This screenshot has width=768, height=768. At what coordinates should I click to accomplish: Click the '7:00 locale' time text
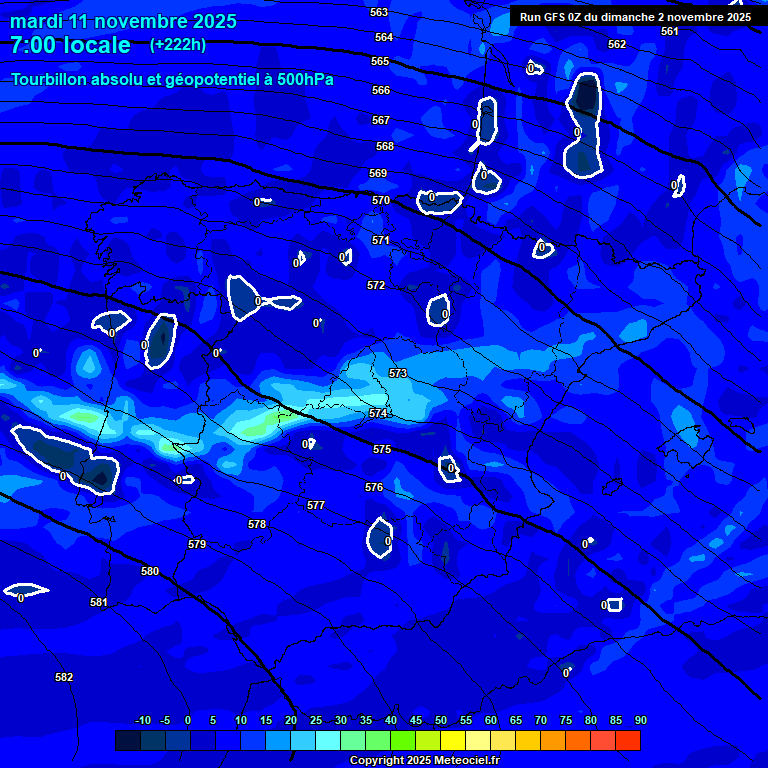[x=71, y=45]
